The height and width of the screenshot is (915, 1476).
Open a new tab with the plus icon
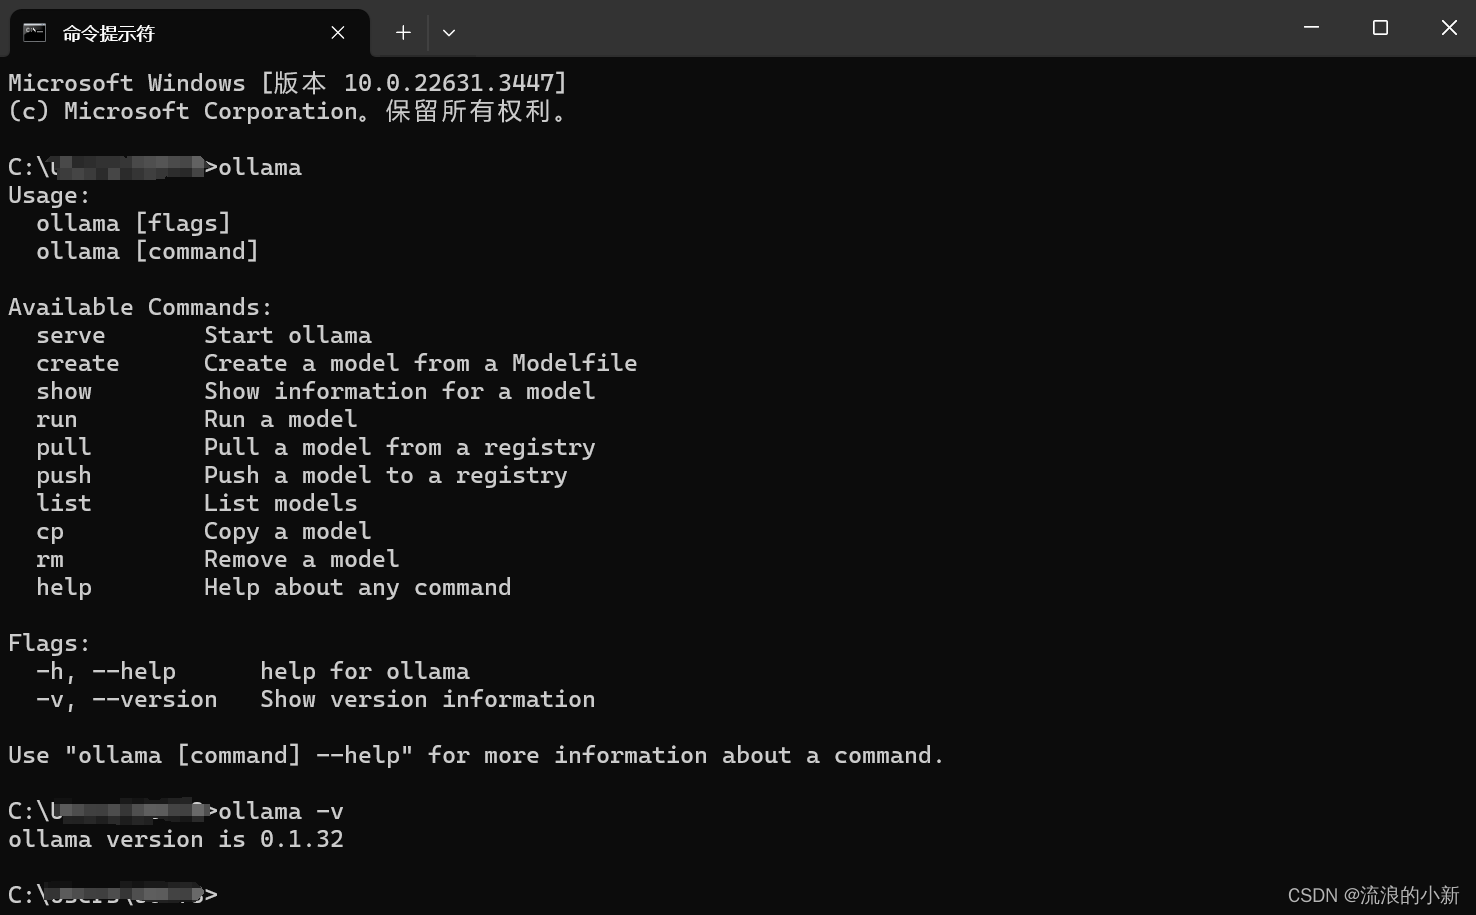[403, 33]
